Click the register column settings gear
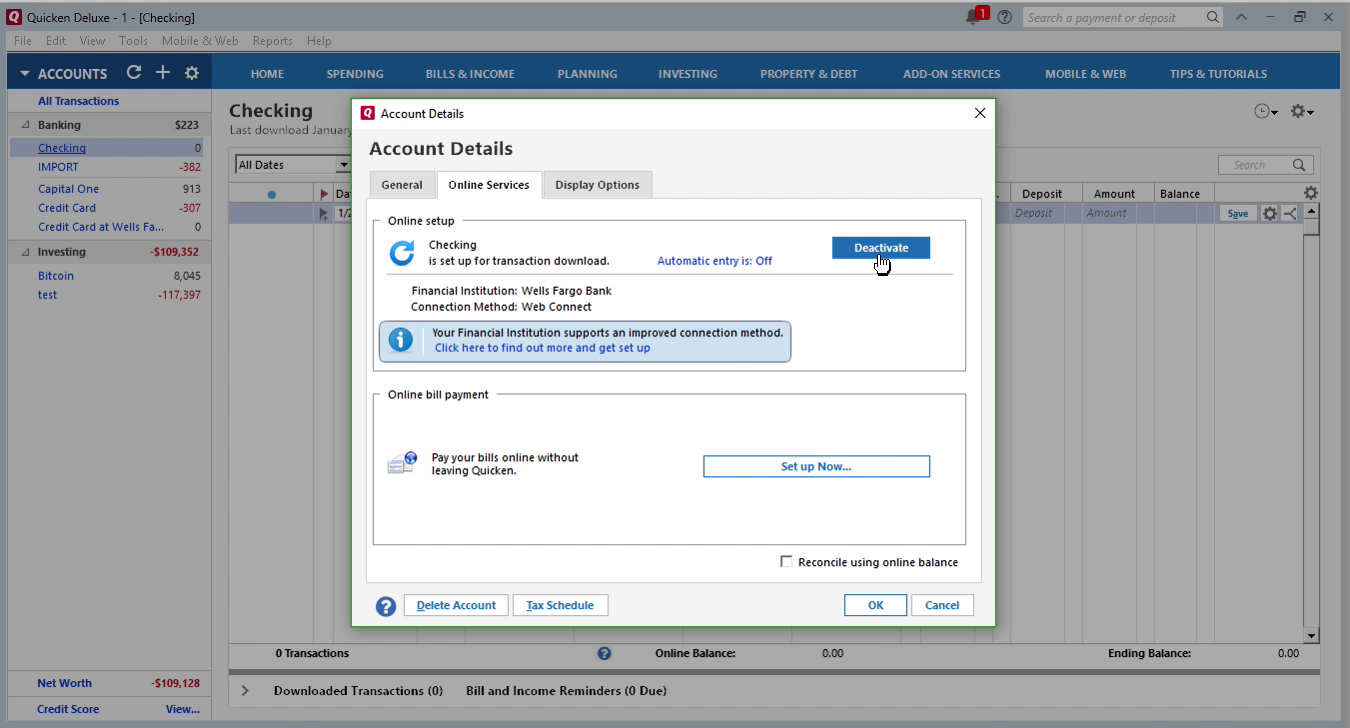The height and width of the screenshot is (728, 1350). (x=1311, y=193)
